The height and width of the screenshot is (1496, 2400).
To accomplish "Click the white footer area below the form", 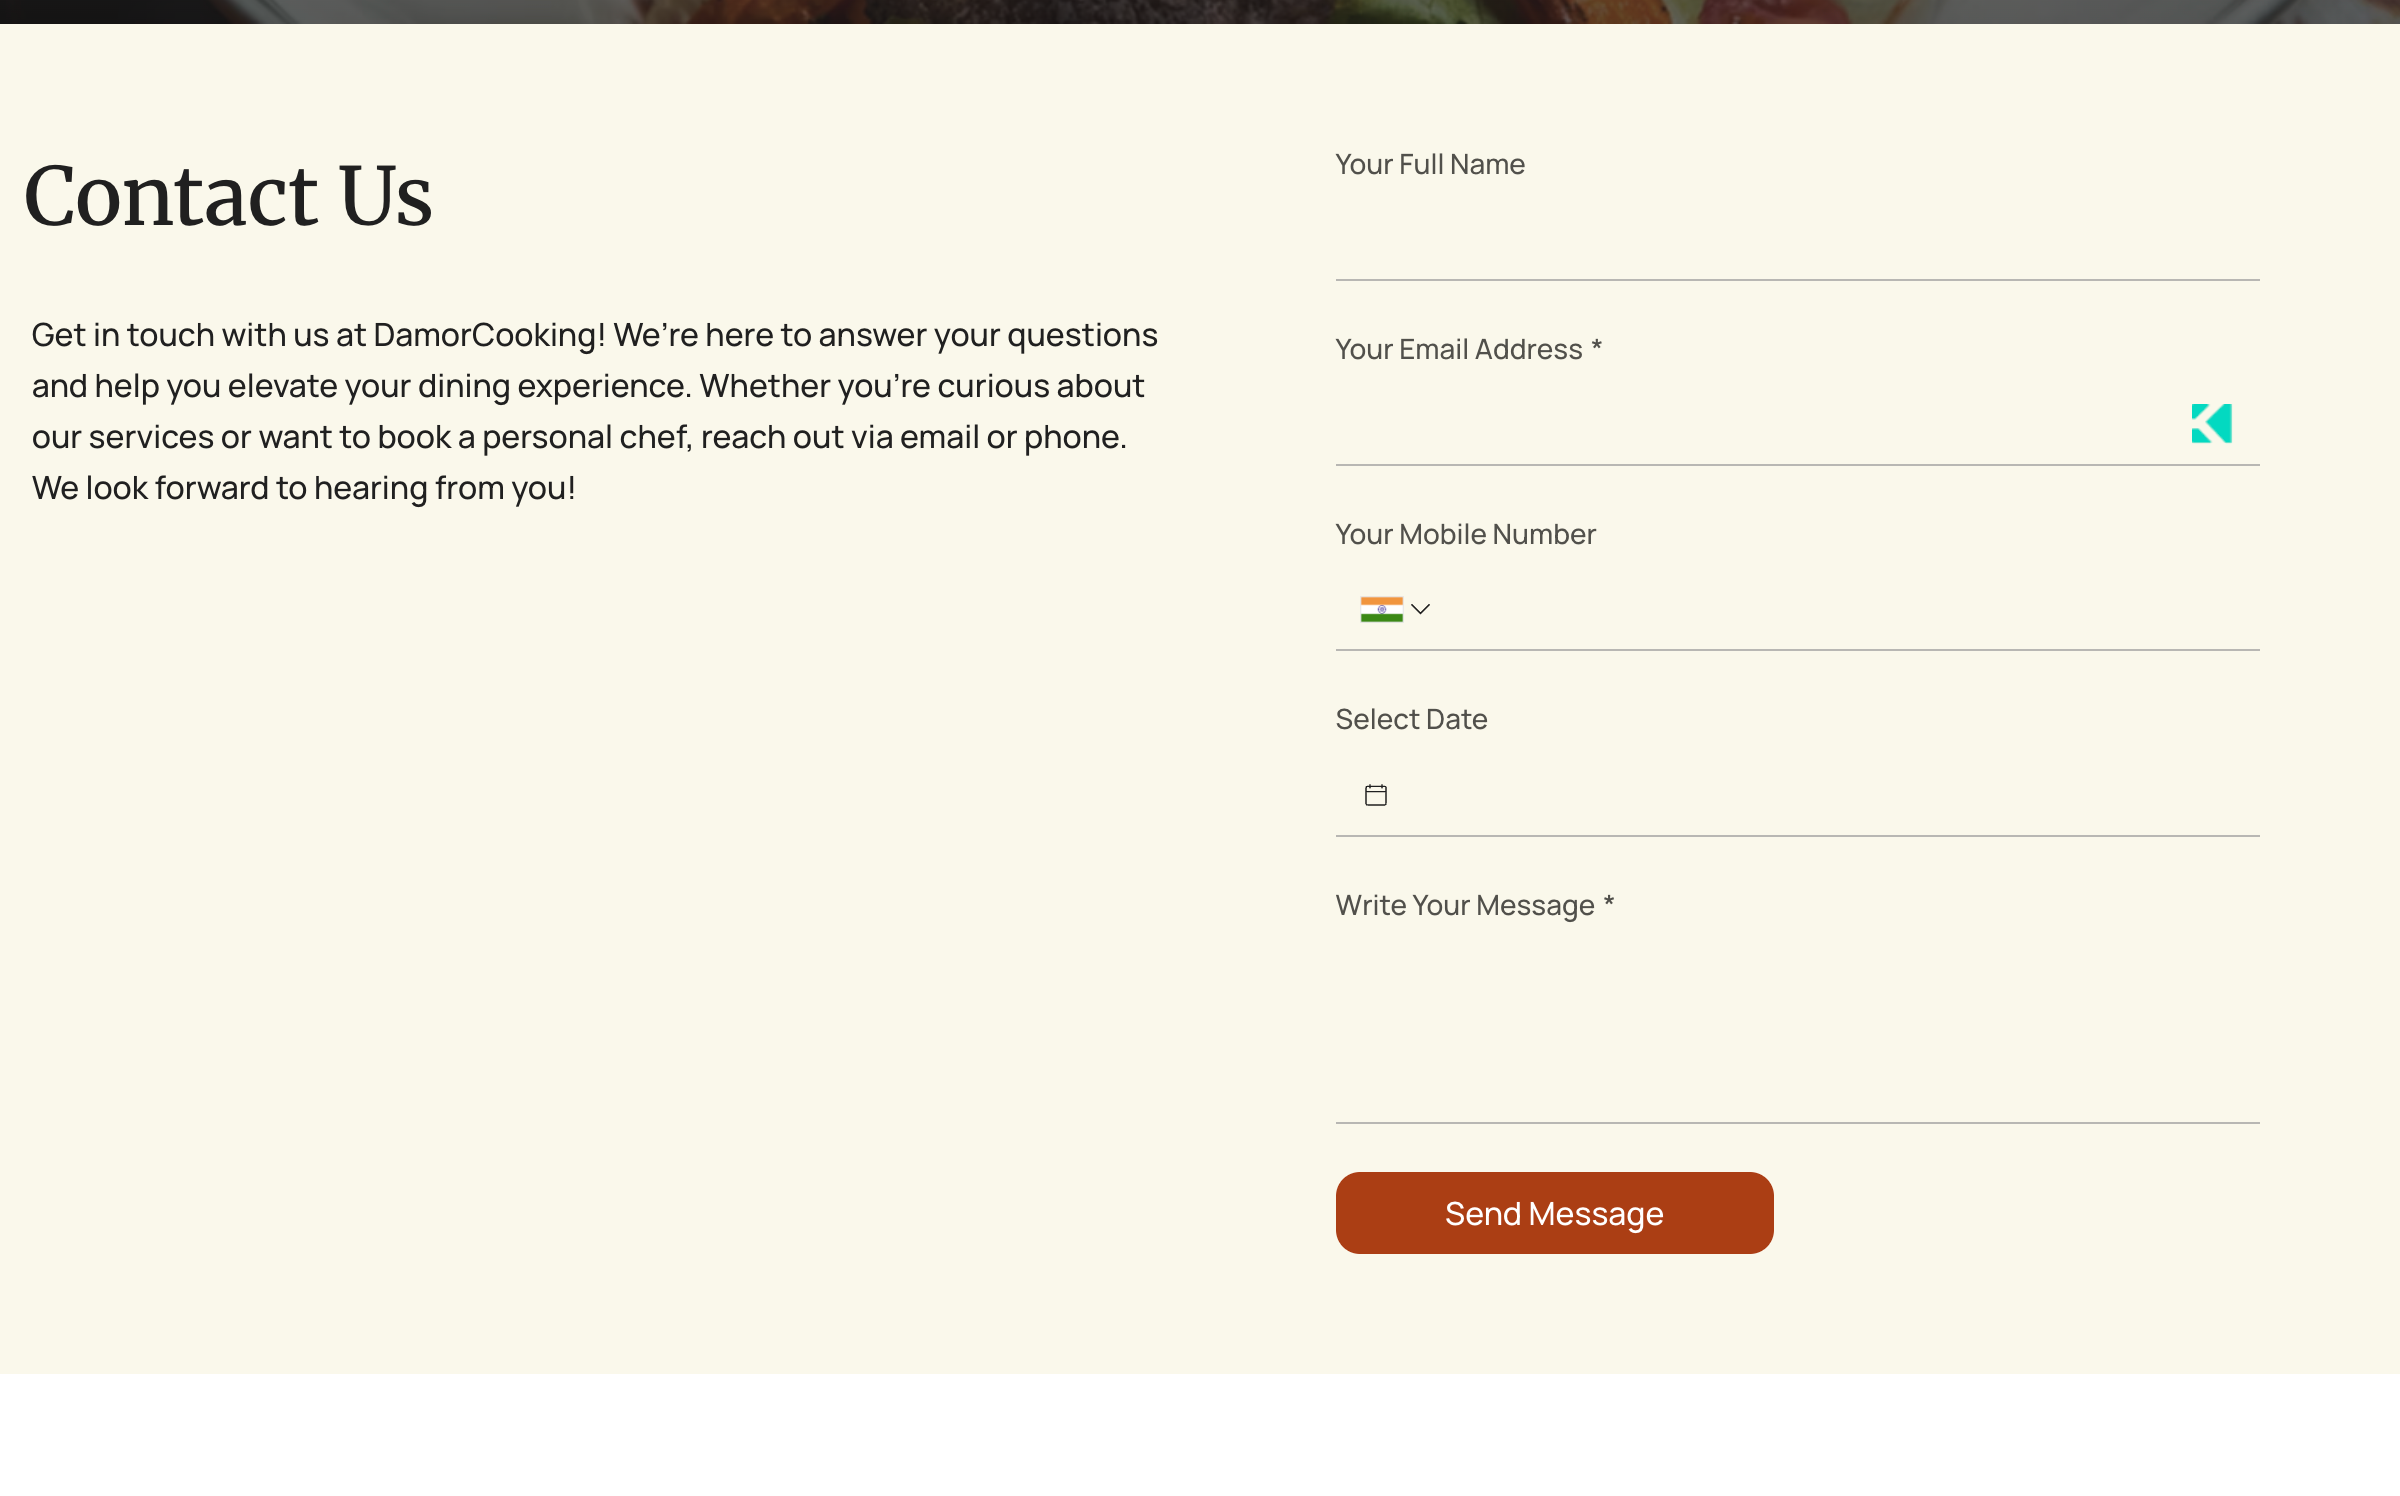I will pyautogui.click(x=1200, y=1435).
